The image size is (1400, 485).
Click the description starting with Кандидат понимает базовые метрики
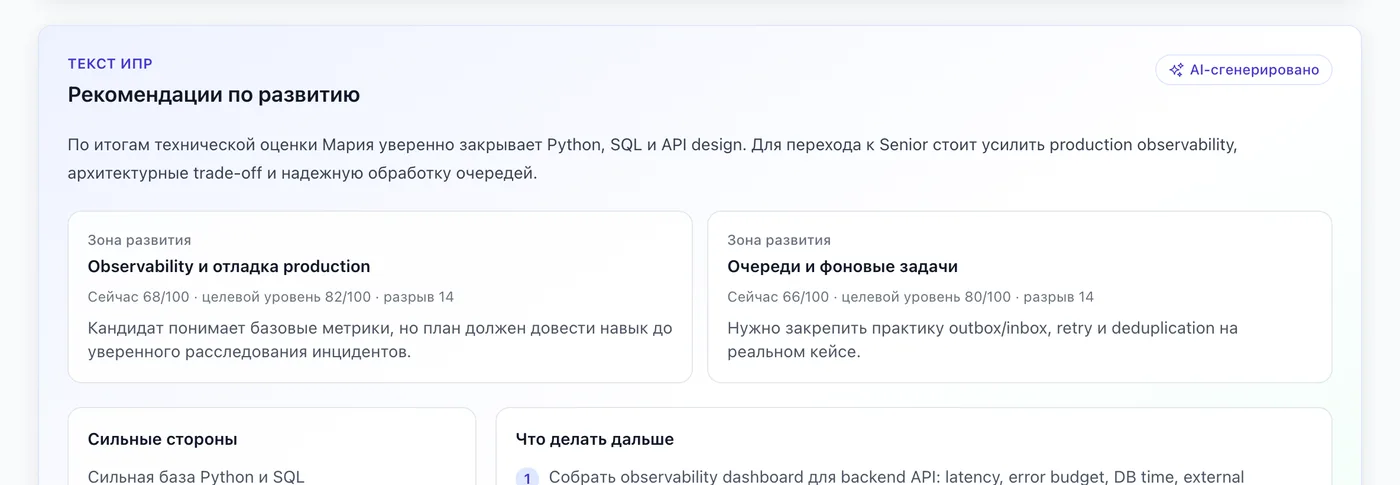click(x=380, y=340)
